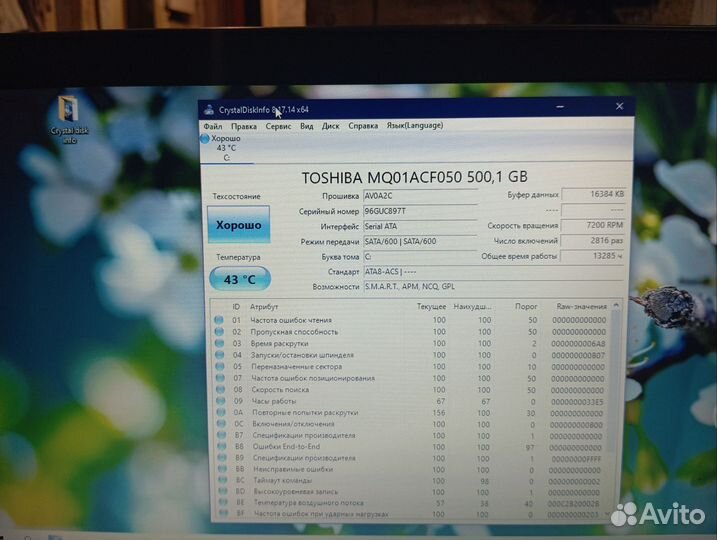717x540 pixels.
Task: Click the status circle icon for row BB
Action: 222,469
